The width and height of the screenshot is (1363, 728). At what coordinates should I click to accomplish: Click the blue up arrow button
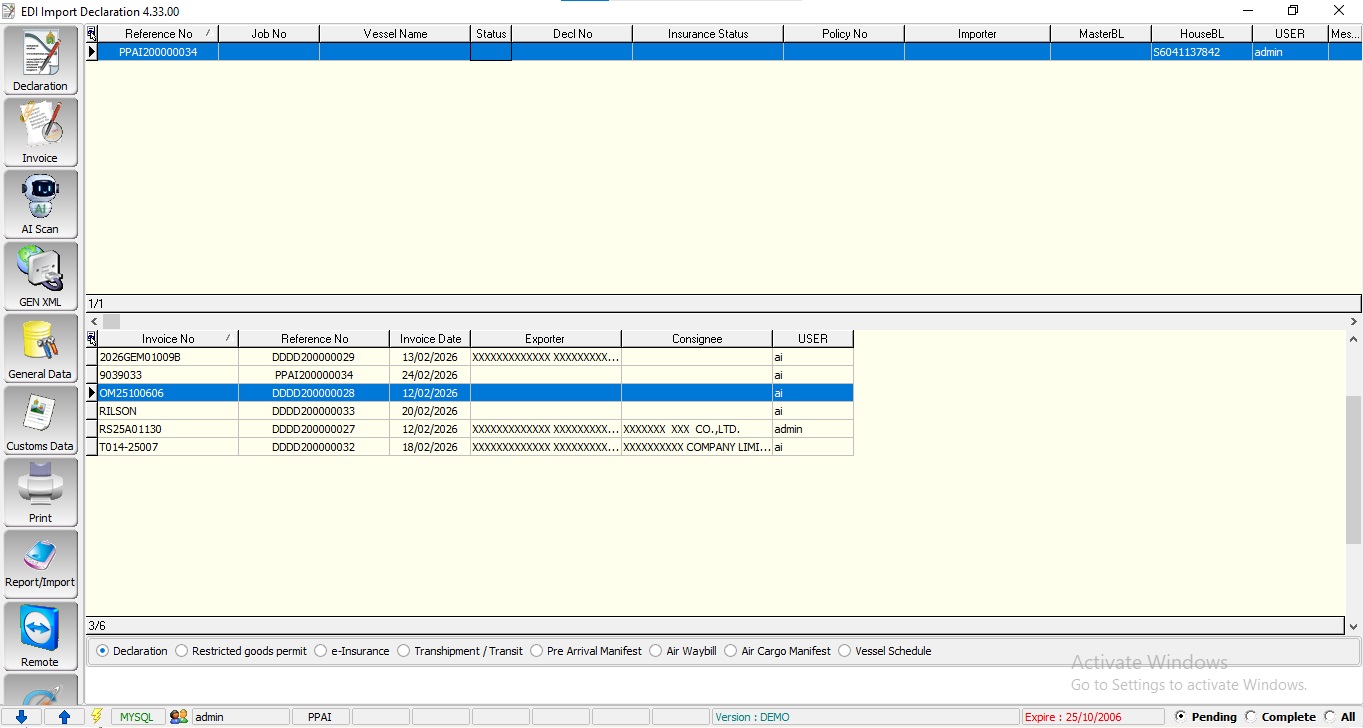(64, 717)
